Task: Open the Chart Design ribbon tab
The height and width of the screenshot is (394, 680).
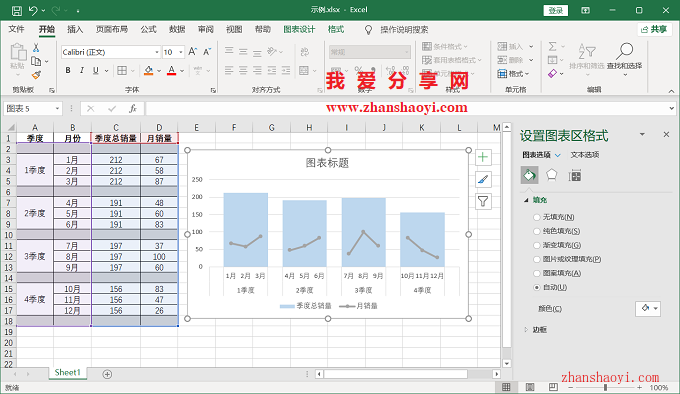Action: pos(299,29)
